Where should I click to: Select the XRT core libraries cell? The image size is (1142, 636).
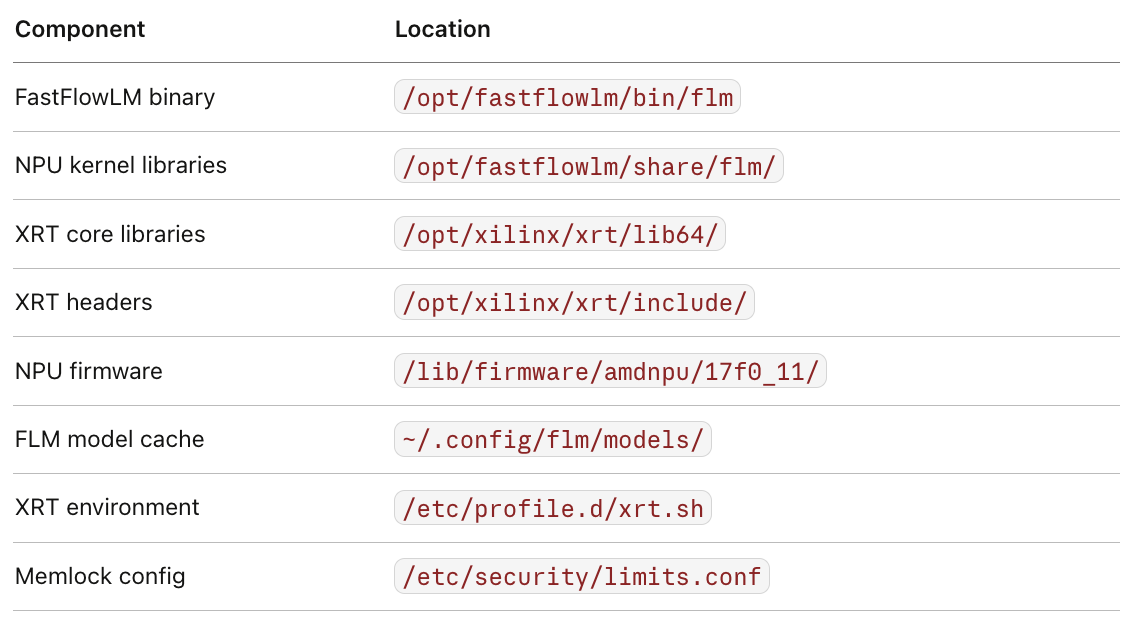point(110,234)
